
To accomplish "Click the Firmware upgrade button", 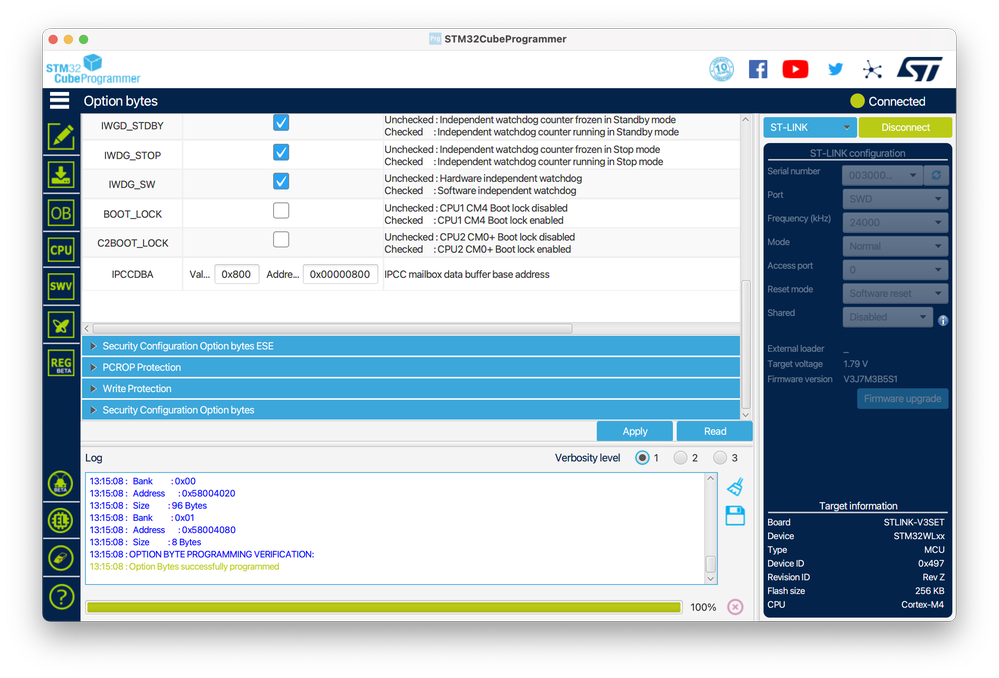I will [x=902, y=399].
